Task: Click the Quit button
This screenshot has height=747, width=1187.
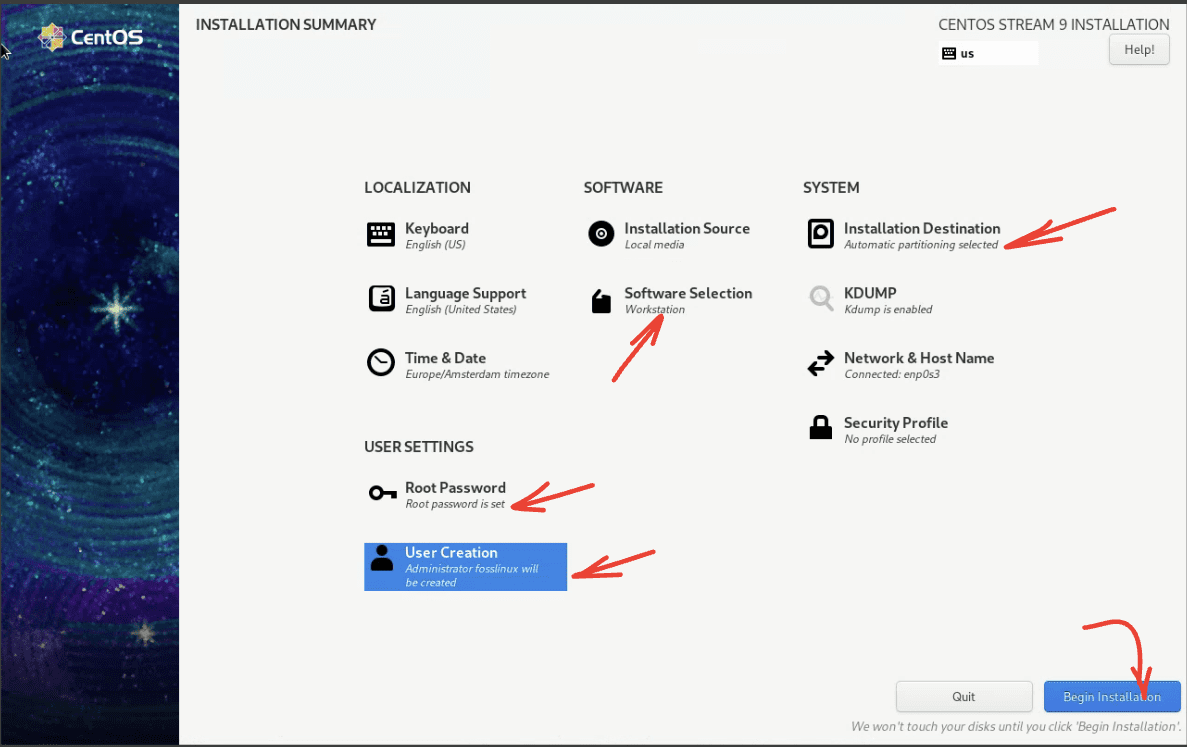Action: pyautogui.click(x=964, y=696)
